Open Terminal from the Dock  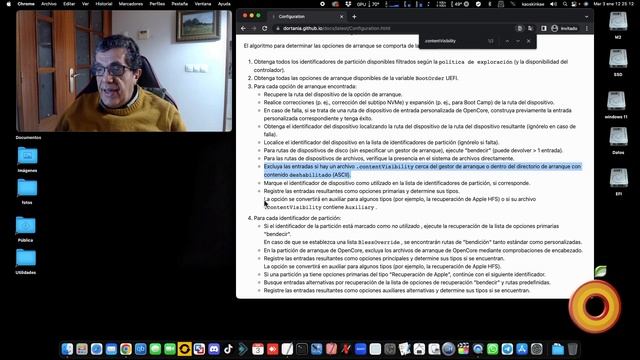pyautogui.click(x=302, y=349)
